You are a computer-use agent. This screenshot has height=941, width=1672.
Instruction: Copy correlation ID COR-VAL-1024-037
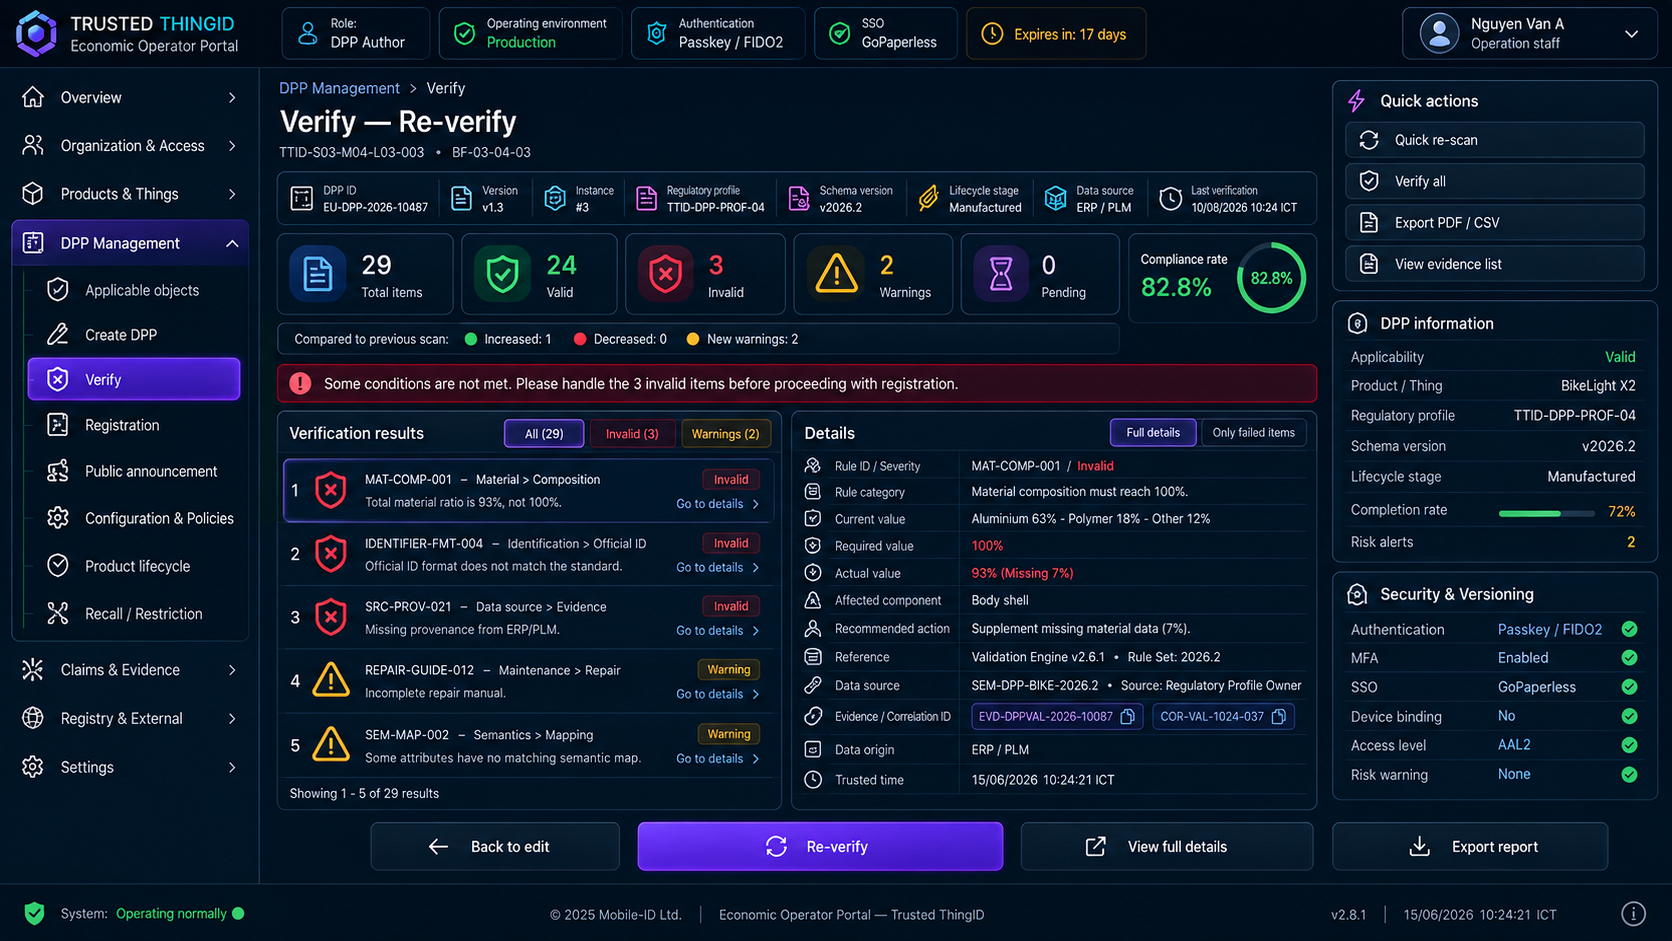[x=1279, y=717]
